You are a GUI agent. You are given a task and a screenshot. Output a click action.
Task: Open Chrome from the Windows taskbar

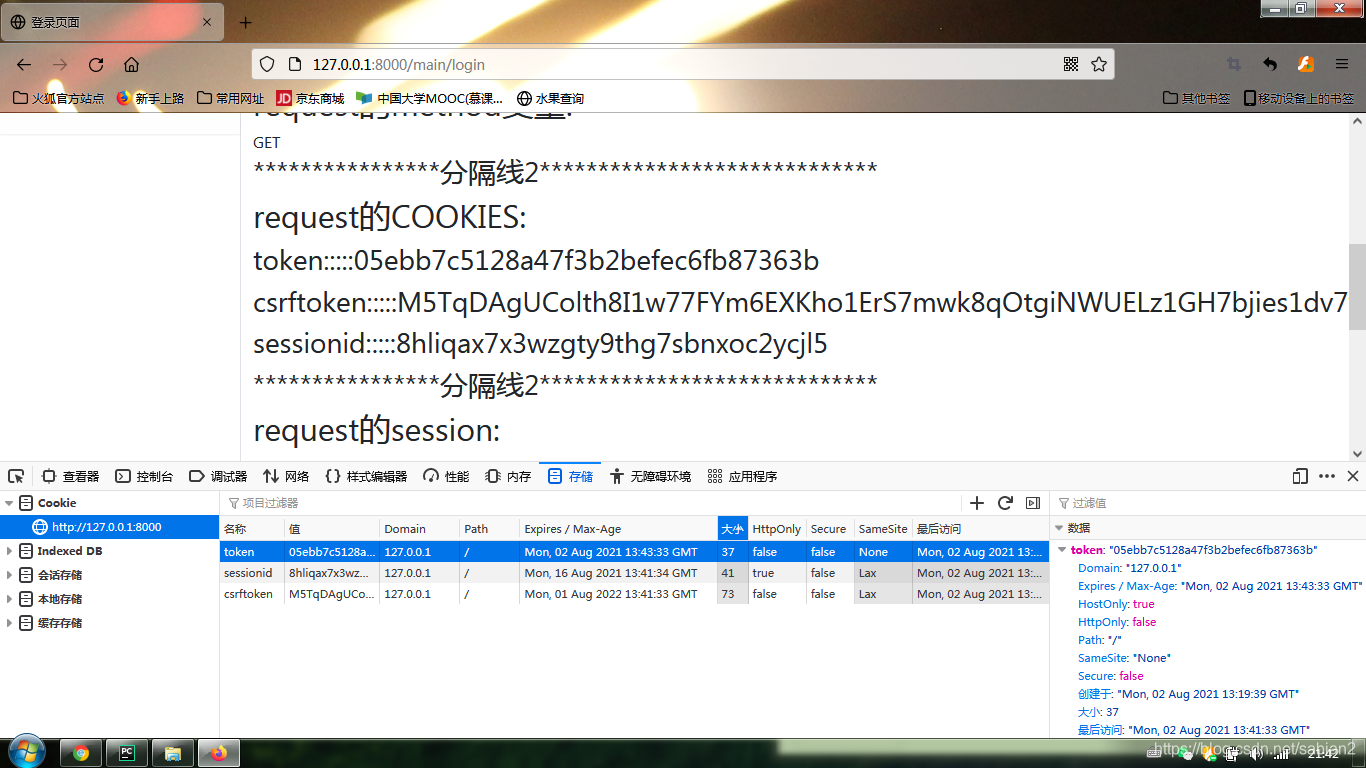coord(81,753)
